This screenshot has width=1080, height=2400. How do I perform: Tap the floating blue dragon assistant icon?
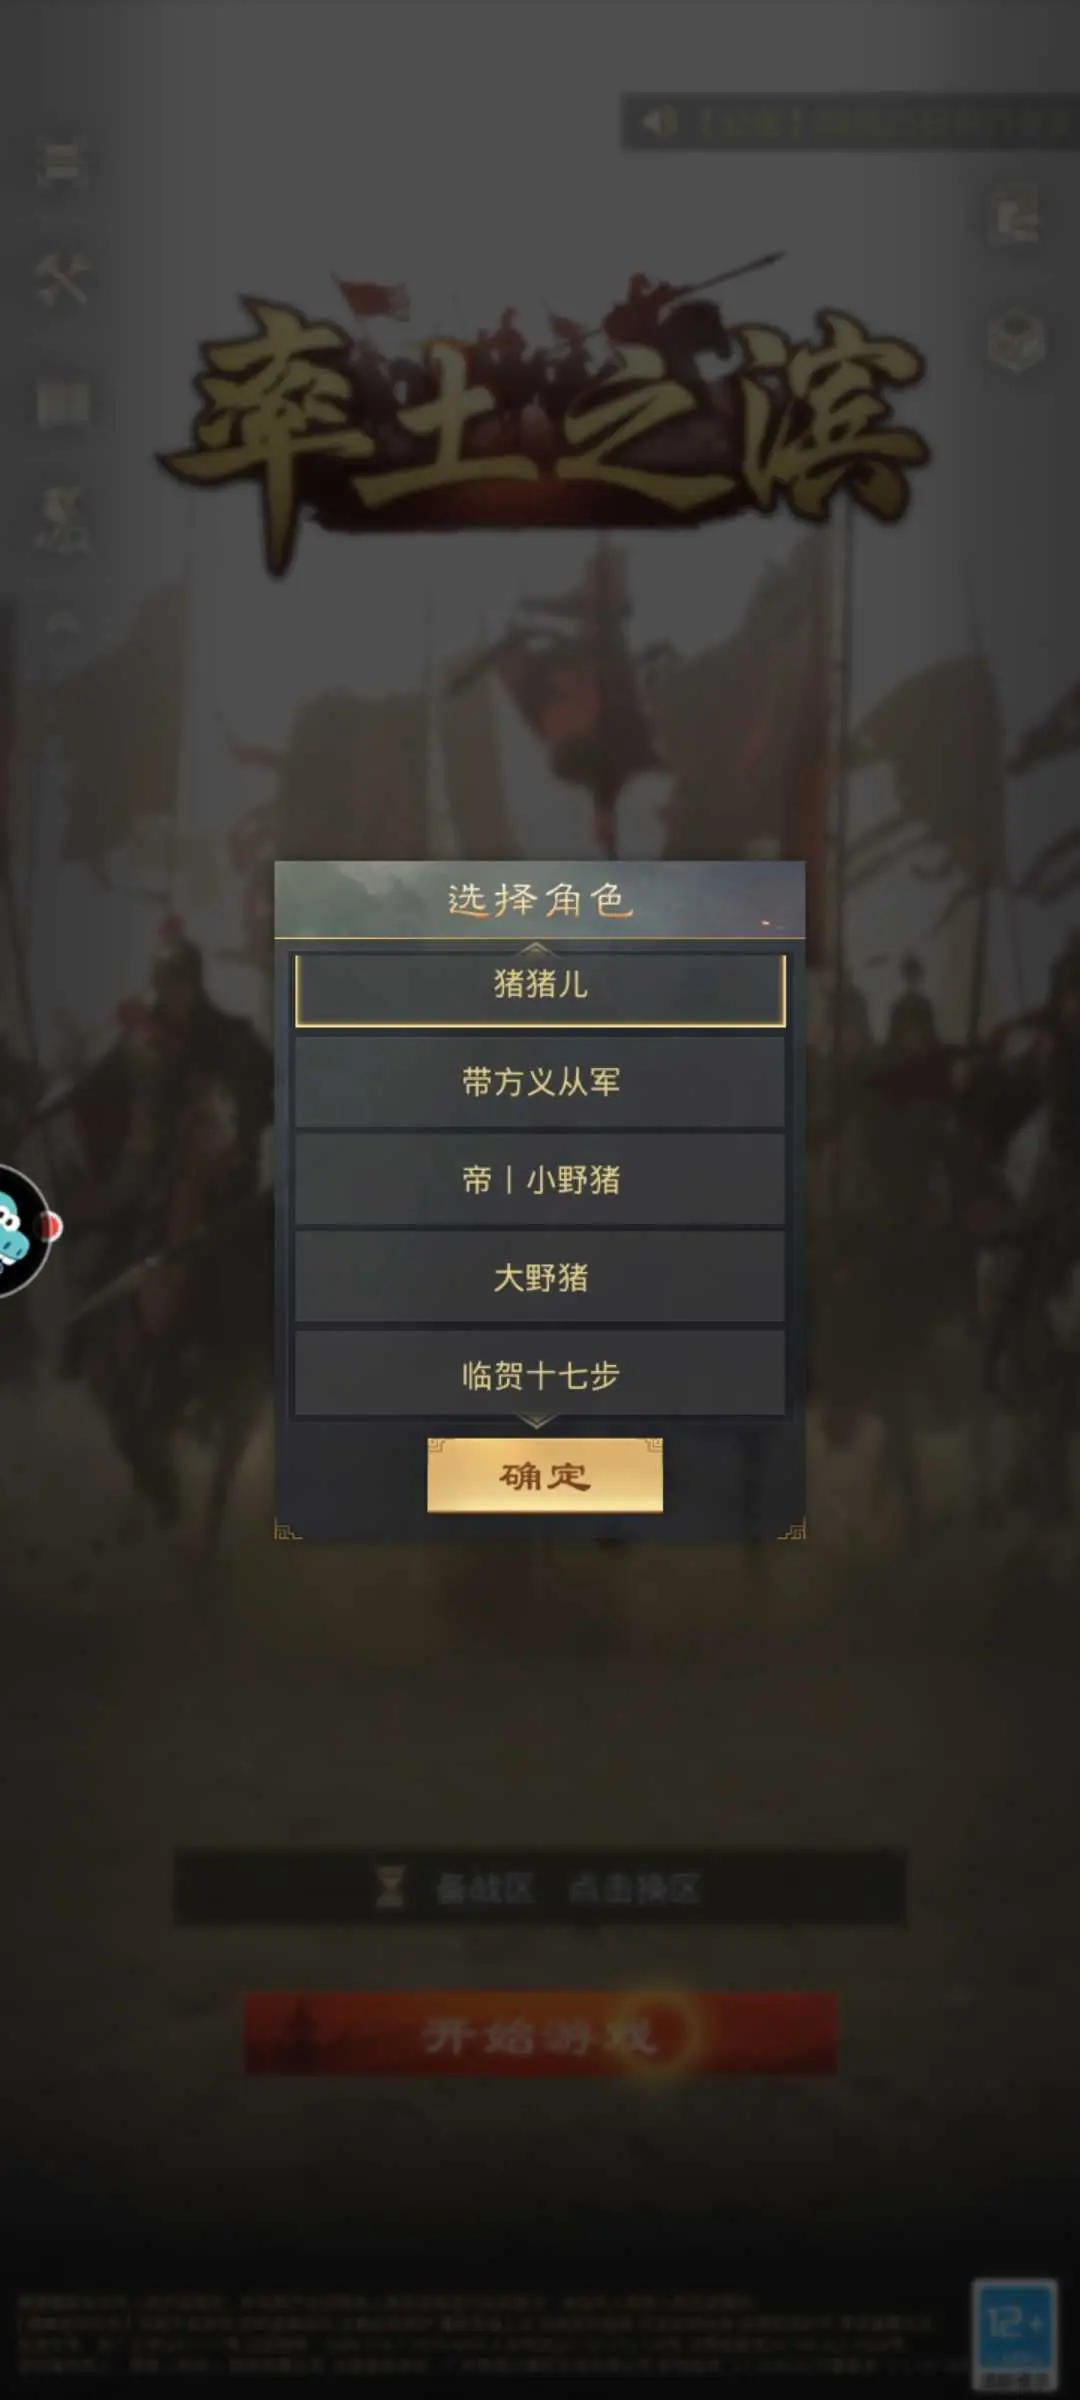point(22,1231)
